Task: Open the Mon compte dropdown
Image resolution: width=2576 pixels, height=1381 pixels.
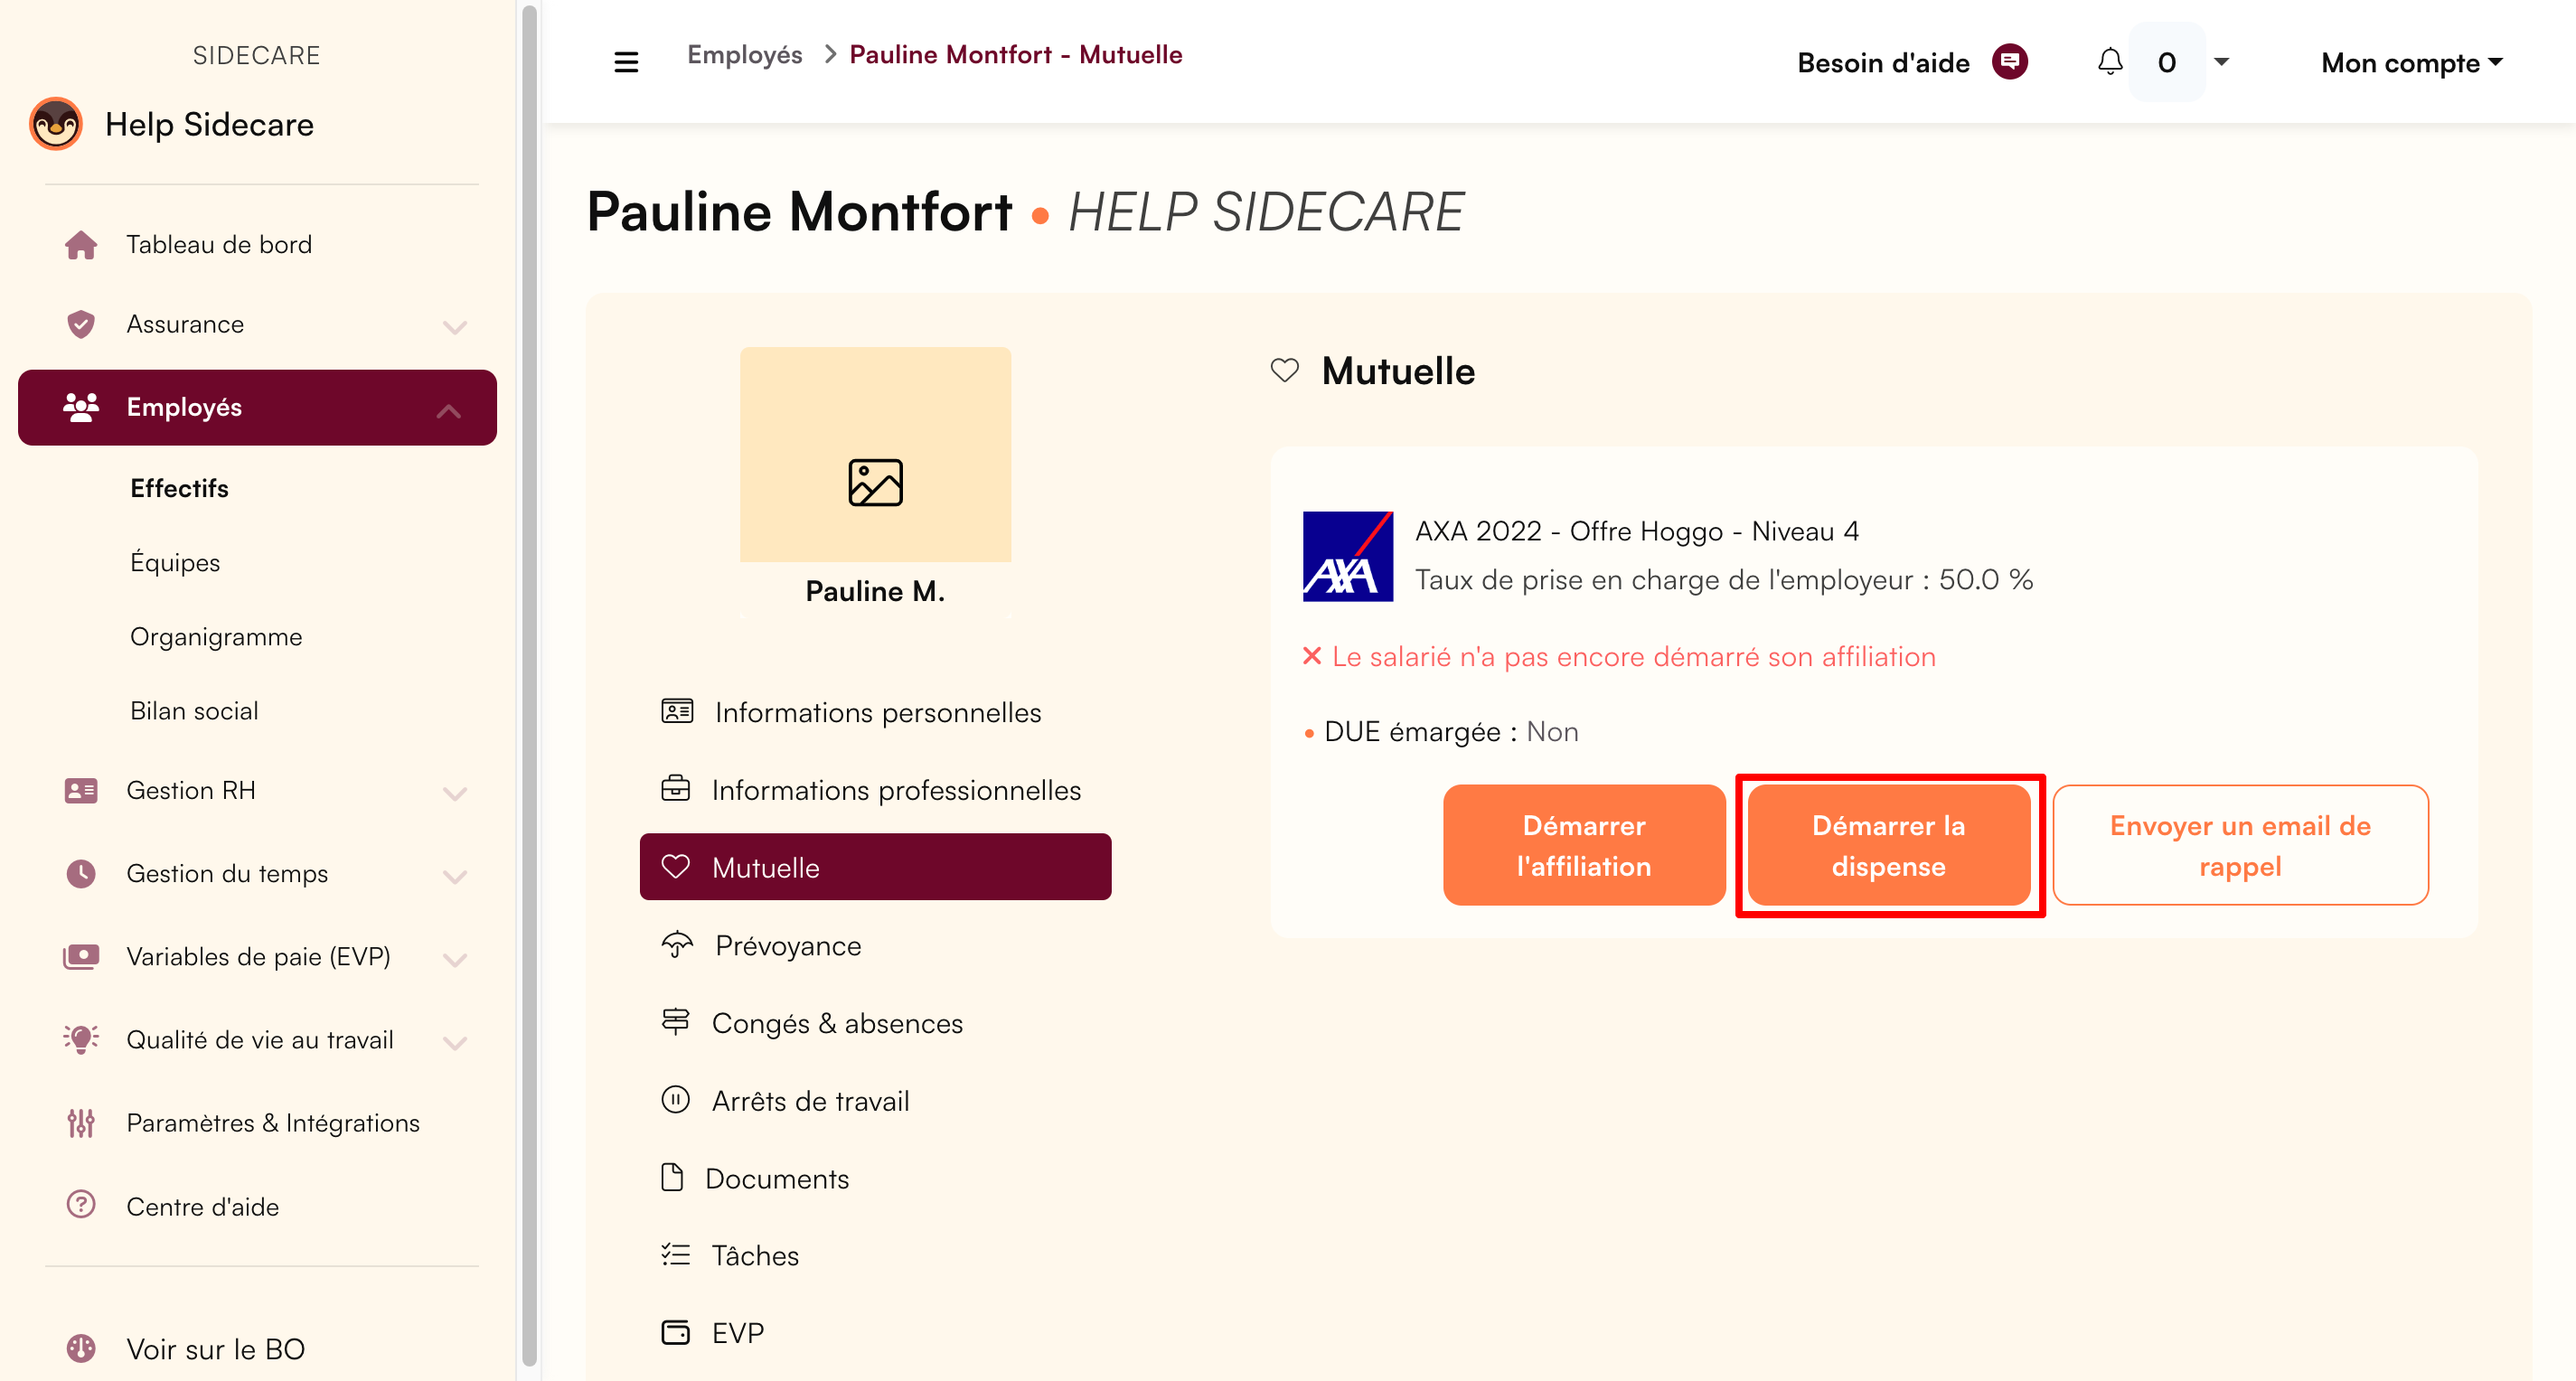Action: [x=2410, y=62]
